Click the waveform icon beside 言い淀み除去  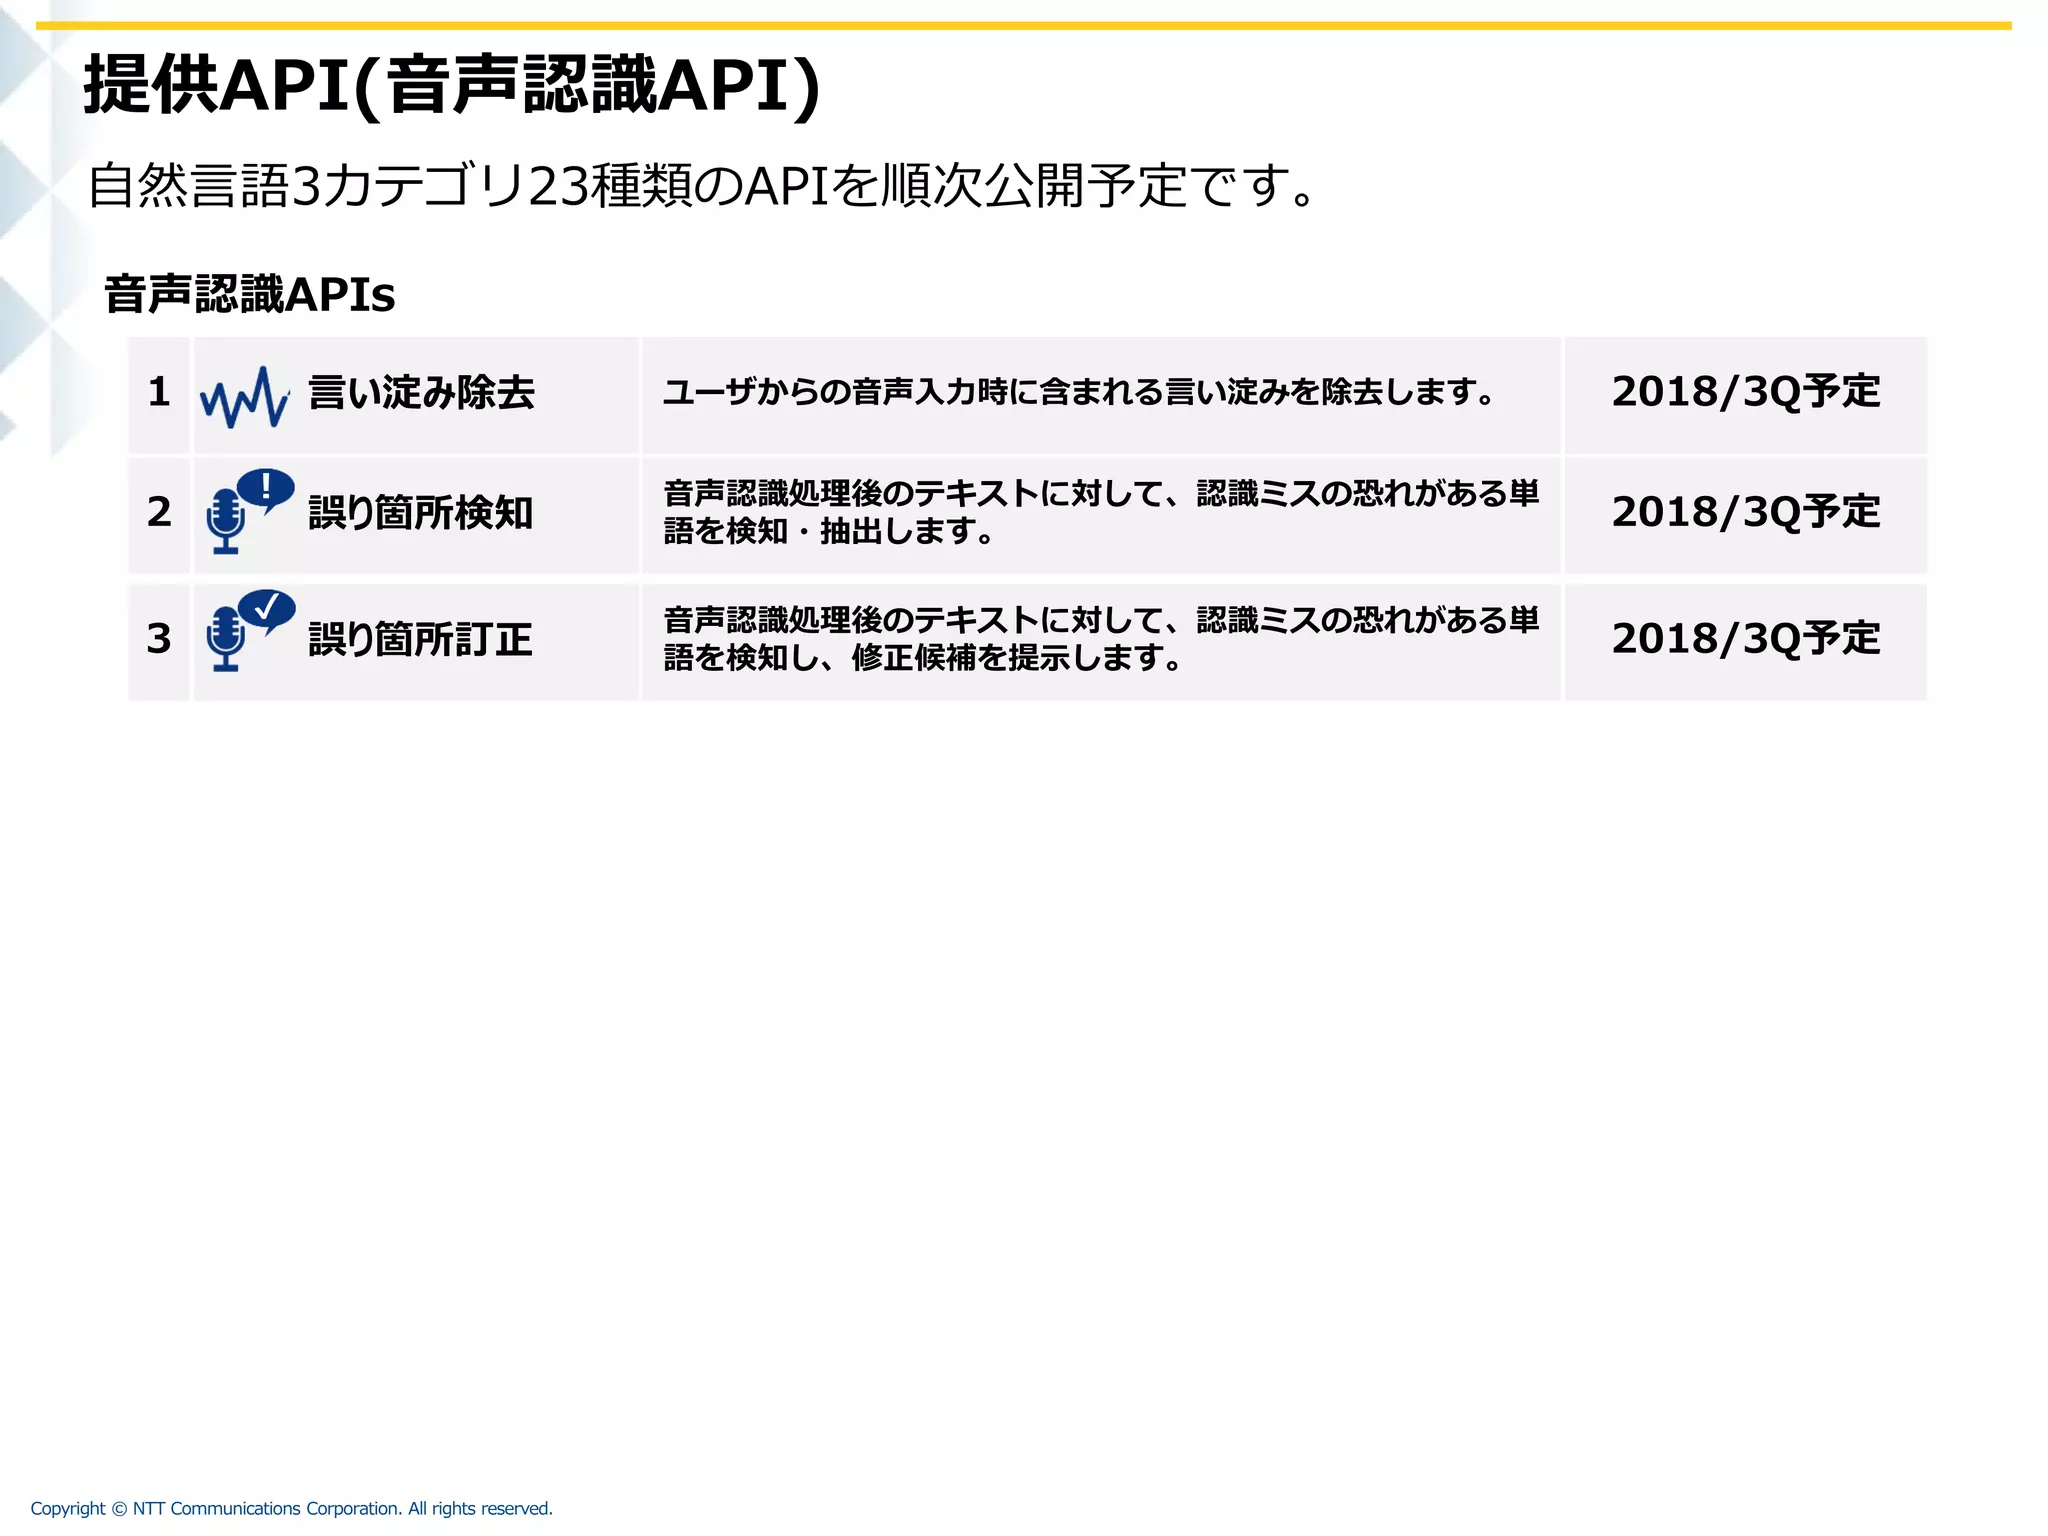[245, 397]
